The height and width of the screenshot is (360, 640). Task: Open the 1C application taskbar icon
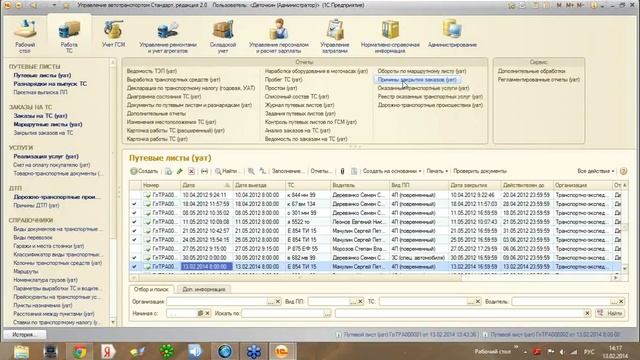[282, 351]
